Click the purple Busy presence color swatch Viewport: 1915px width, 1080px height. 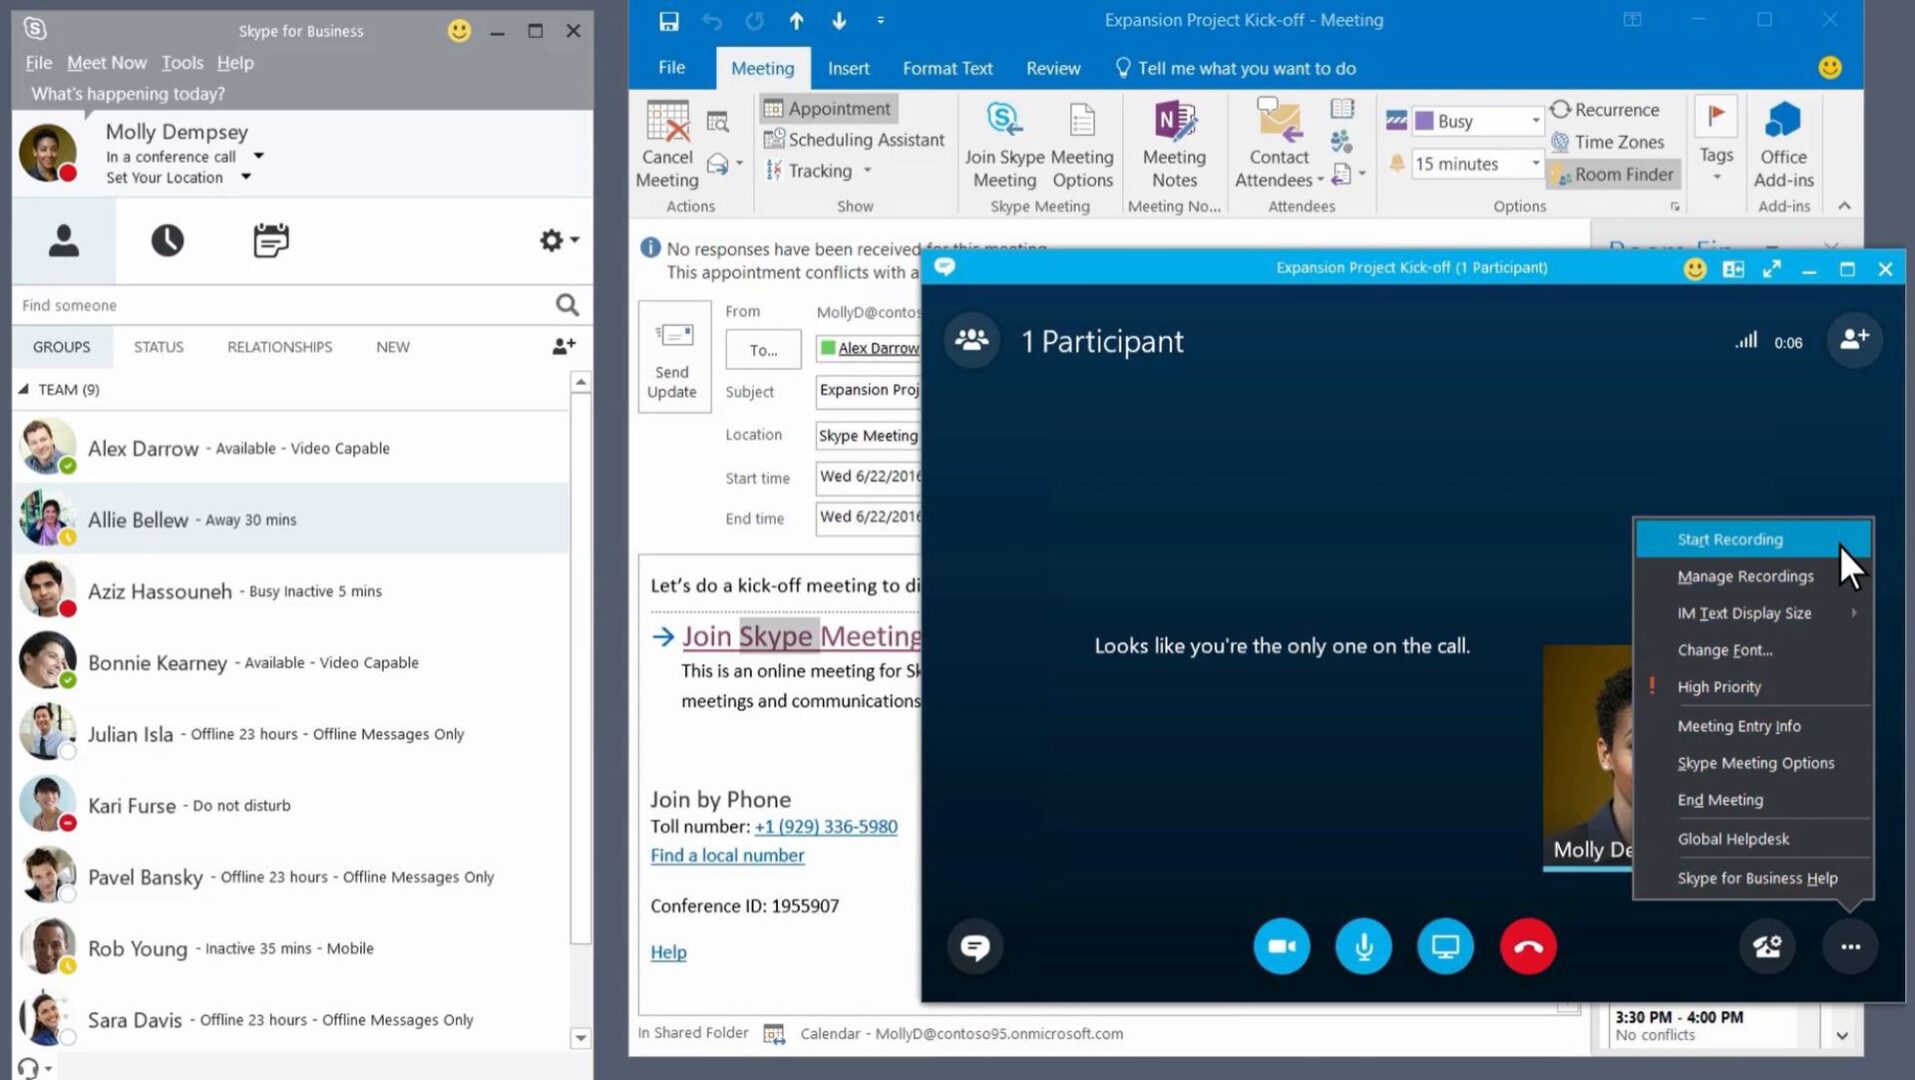click(x=1422, y=120)
